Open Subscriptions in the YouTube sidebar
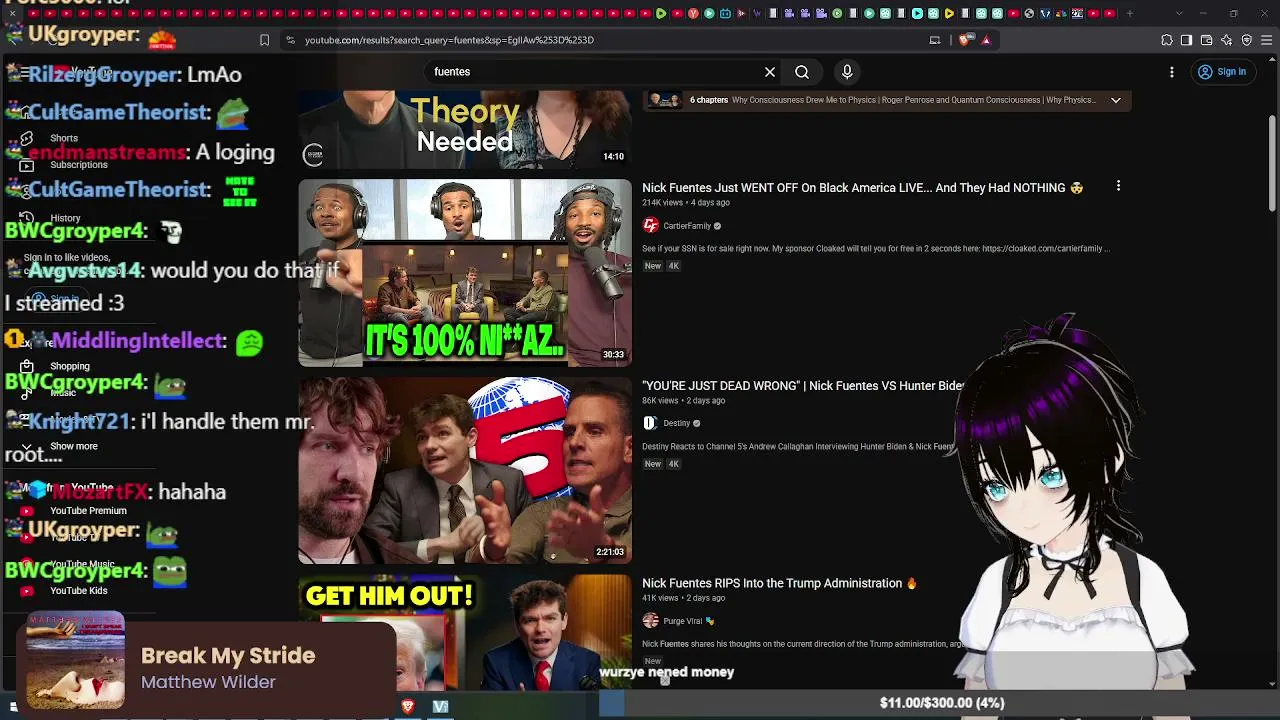Viewport: 1280px width, 720px height. (78, 165)
